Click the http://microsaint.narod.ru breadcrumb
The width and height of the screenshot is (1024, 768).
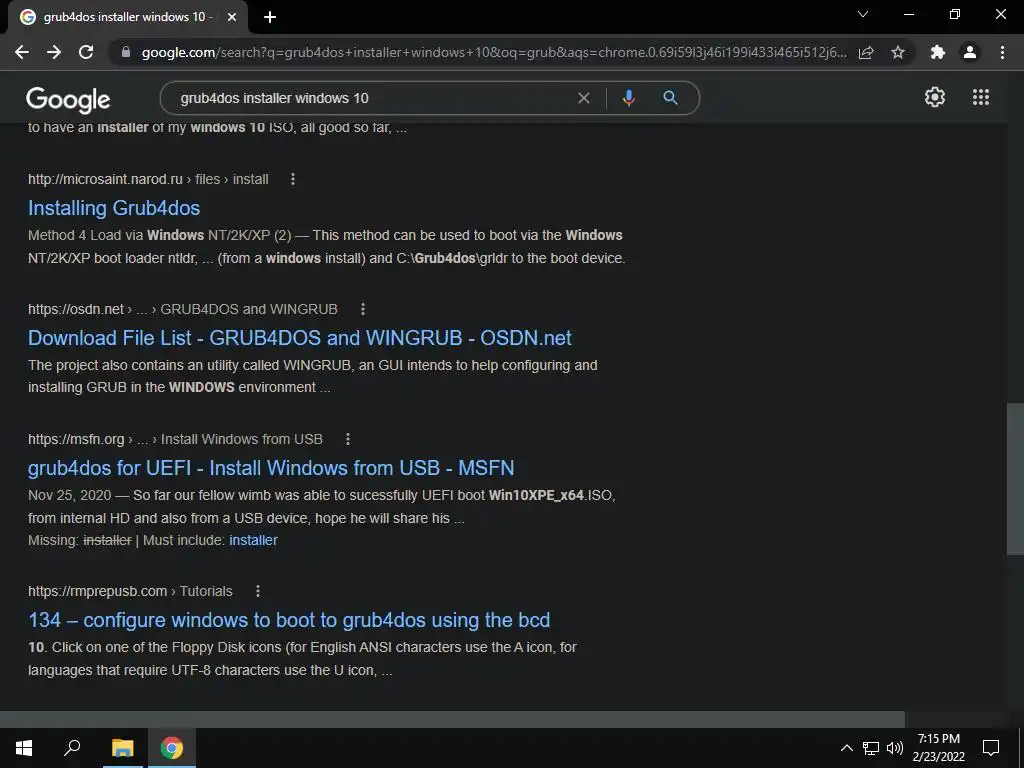105,179
